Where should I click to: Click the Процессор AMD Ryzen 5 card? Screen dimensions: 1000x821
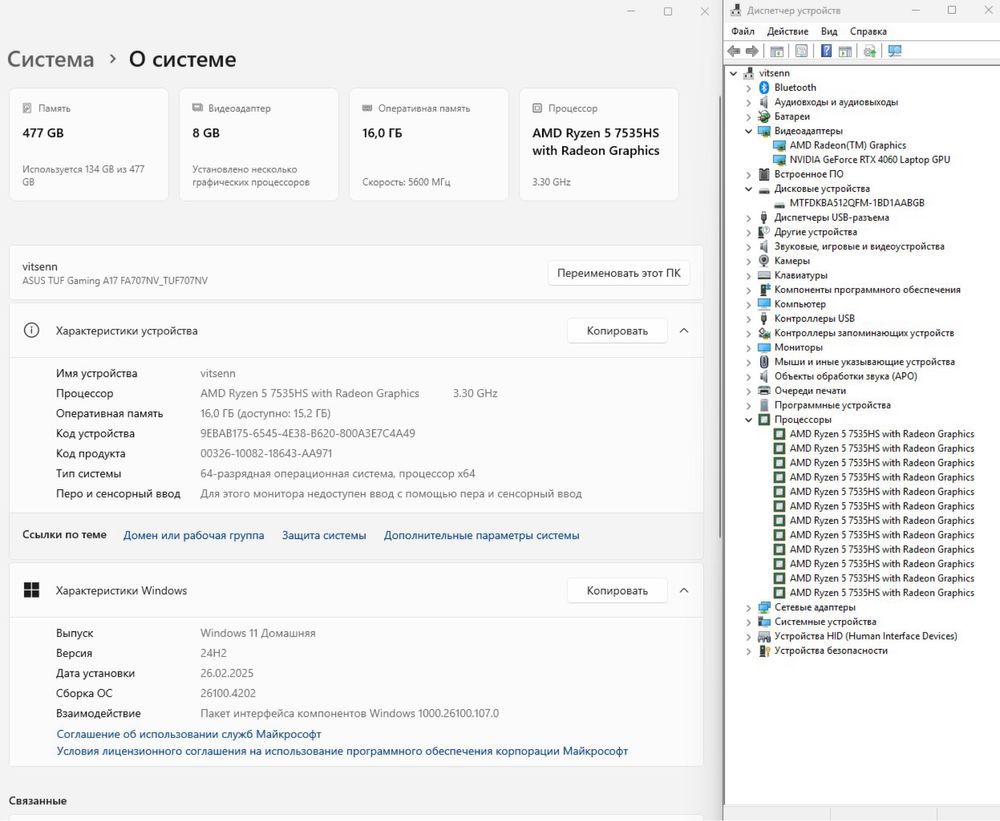(x=599, y=144)
